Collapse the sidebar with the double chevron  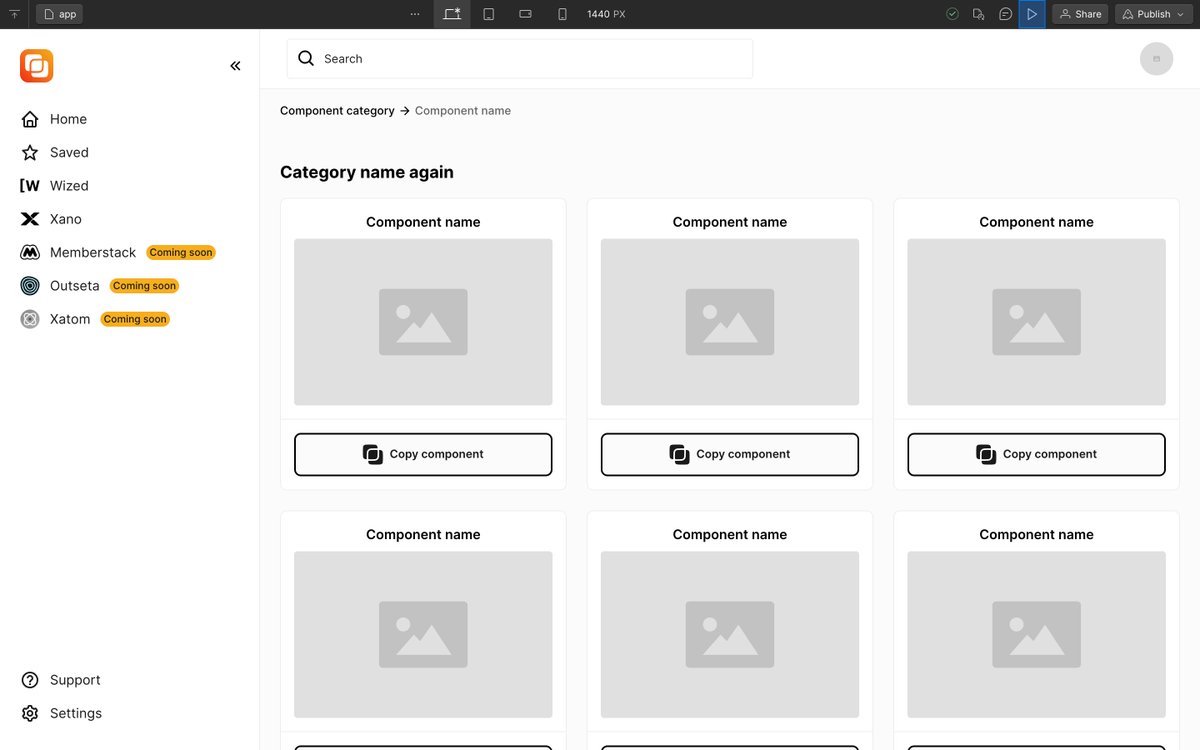[235, 66]
